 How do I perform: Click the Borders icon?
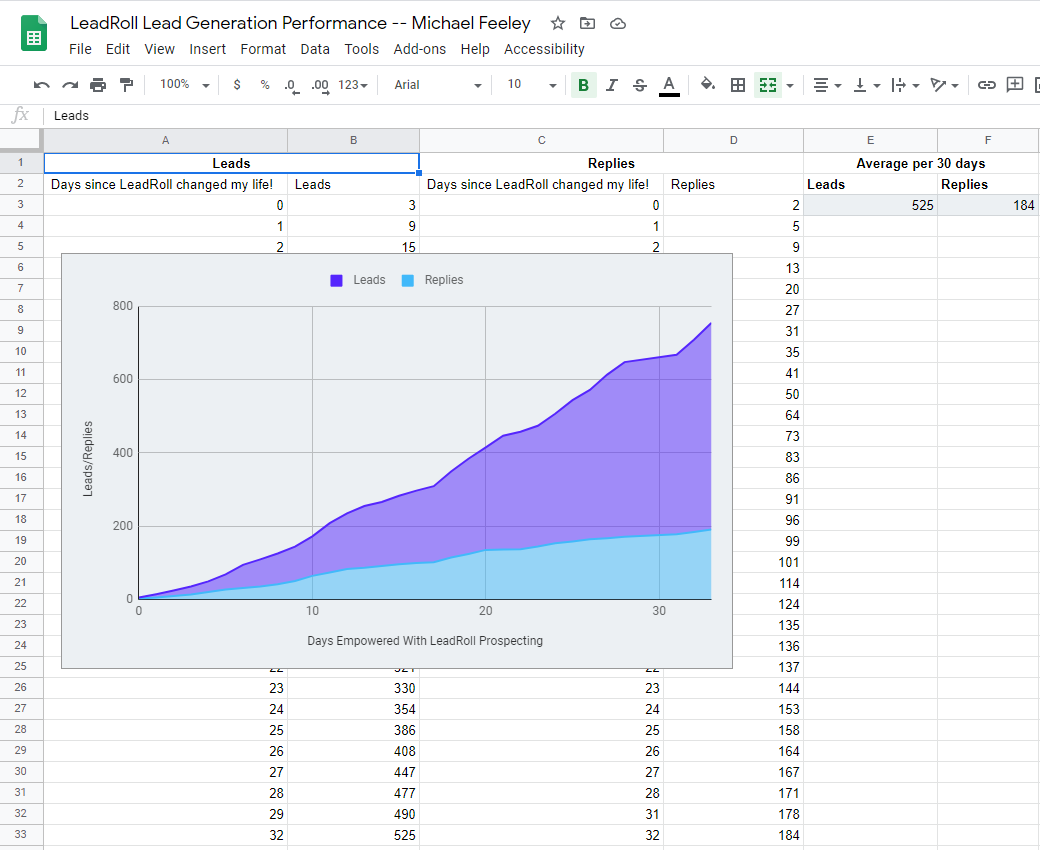coord(737,85)
